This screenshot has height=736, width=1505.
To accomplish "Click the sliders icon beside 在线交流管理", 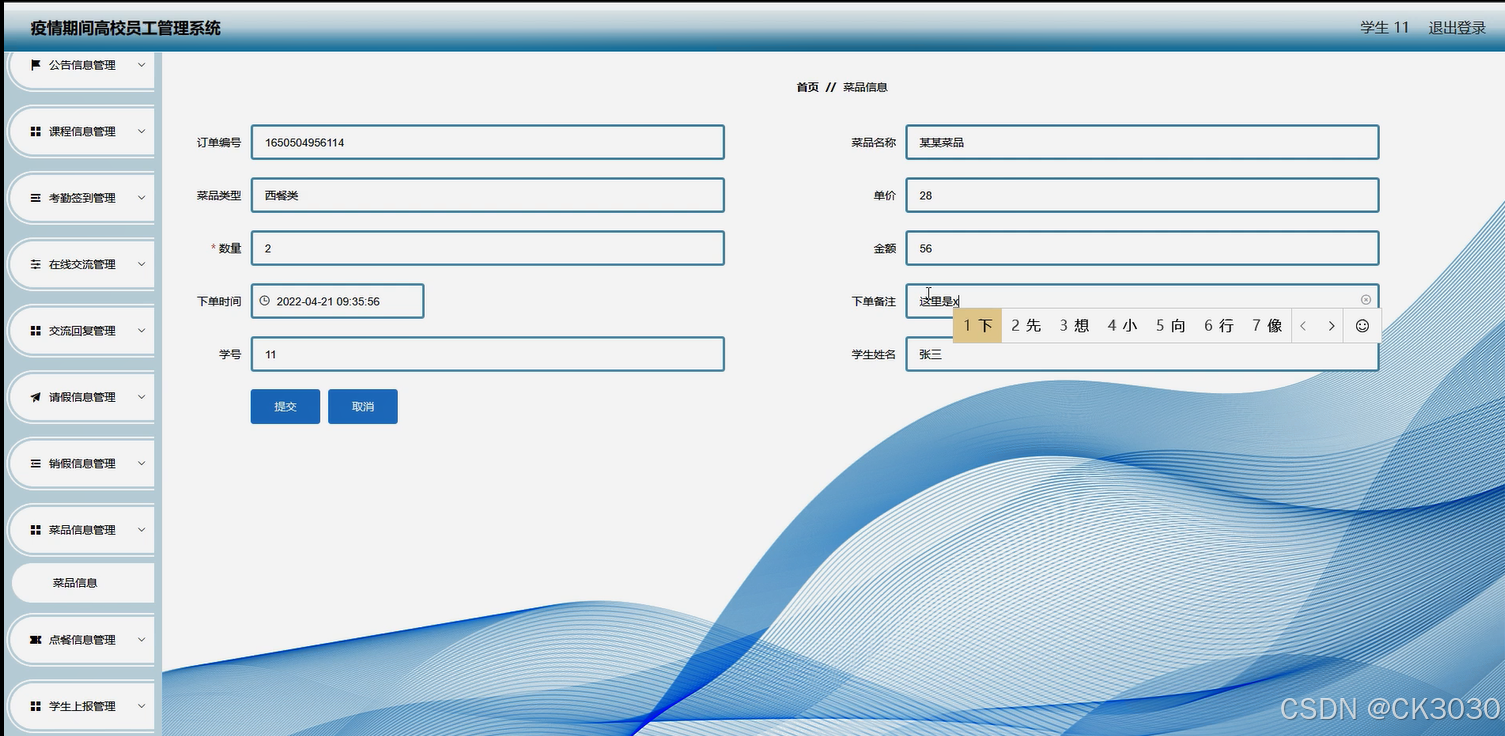I will coord(36,264).
